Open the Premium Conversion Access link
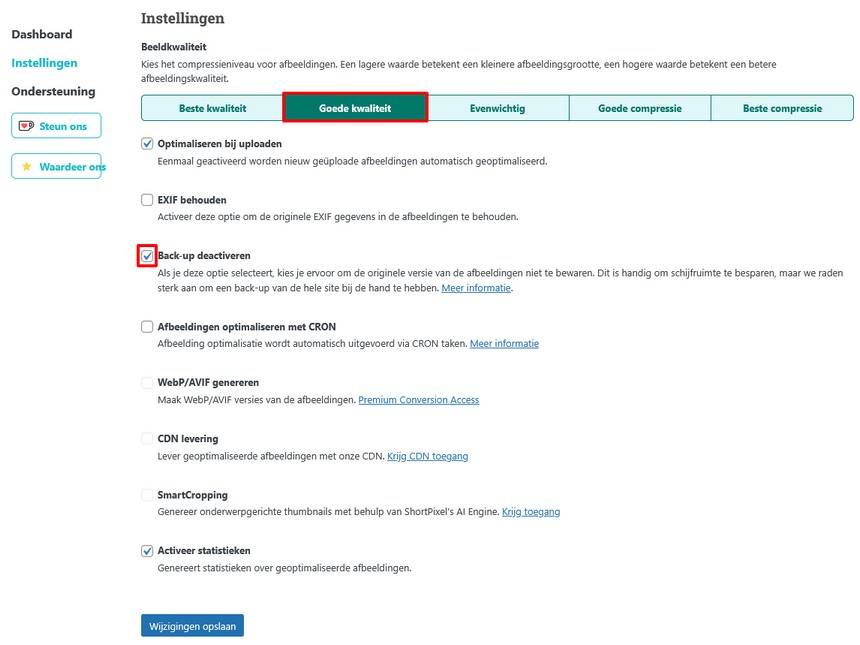This screenshot has height=645, width=860. tap(418, 400)
